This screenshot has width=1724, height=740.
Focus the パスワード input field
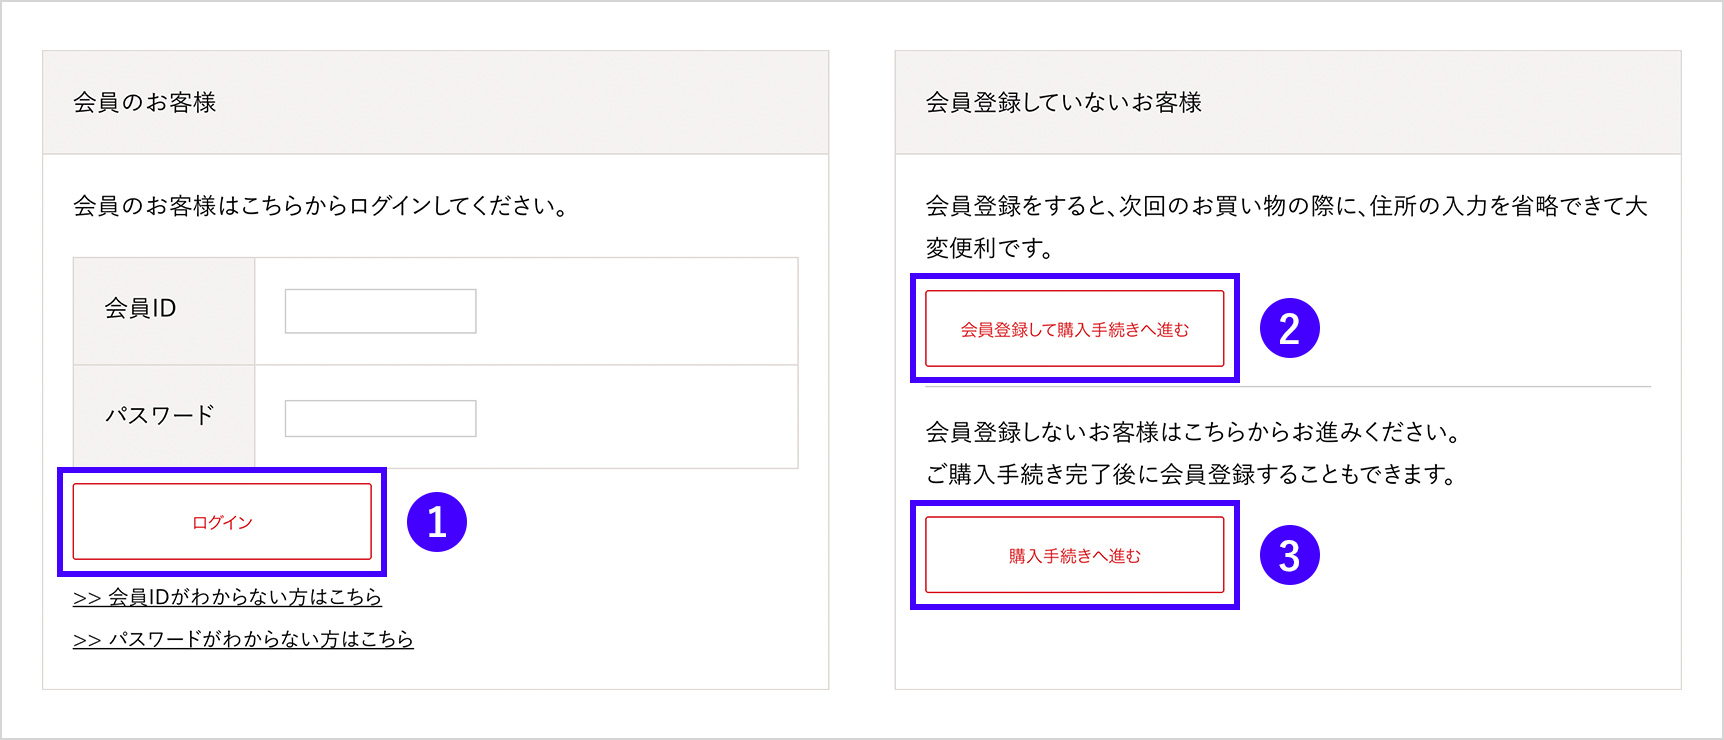[x=380, y=418]
